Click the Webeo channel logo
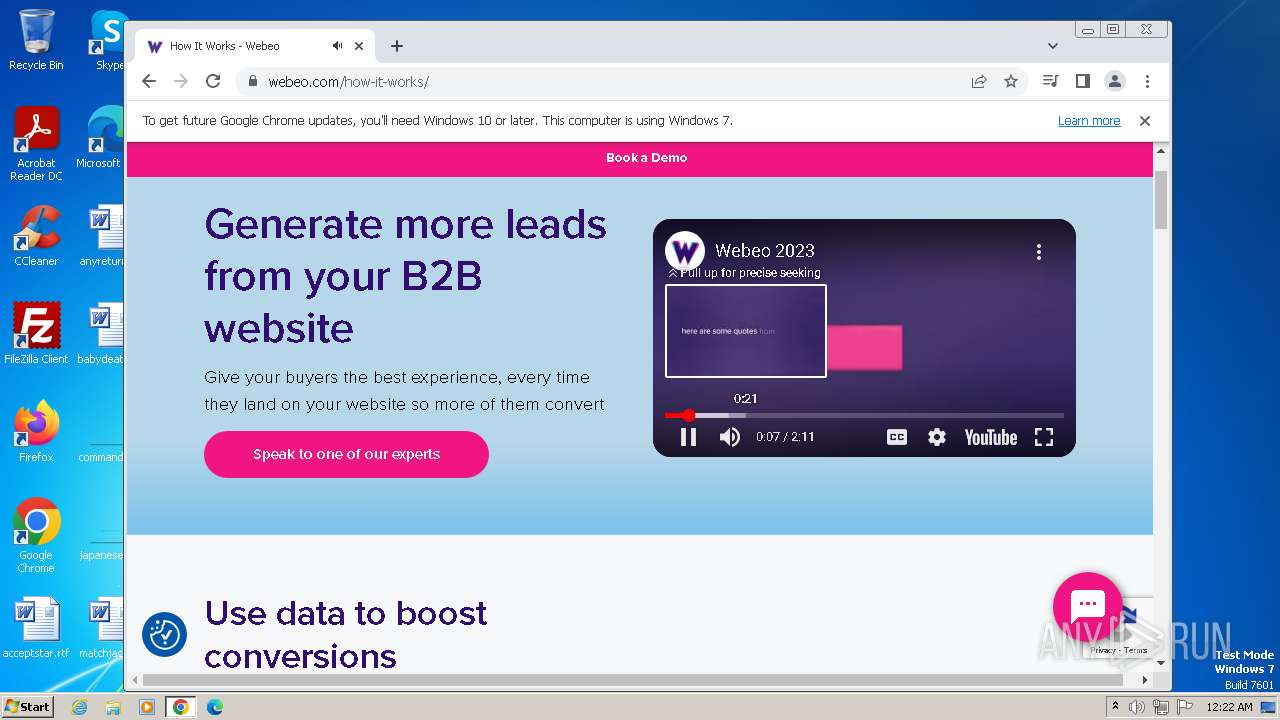Image resolution: width=1280 pixels, height=720 pixels. pos(685,251)
